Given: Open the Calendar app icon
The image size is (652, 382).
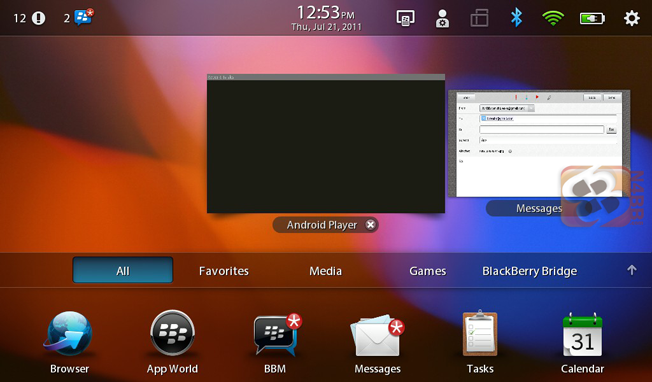Looking at the screenshot, I should coord(582,335).
